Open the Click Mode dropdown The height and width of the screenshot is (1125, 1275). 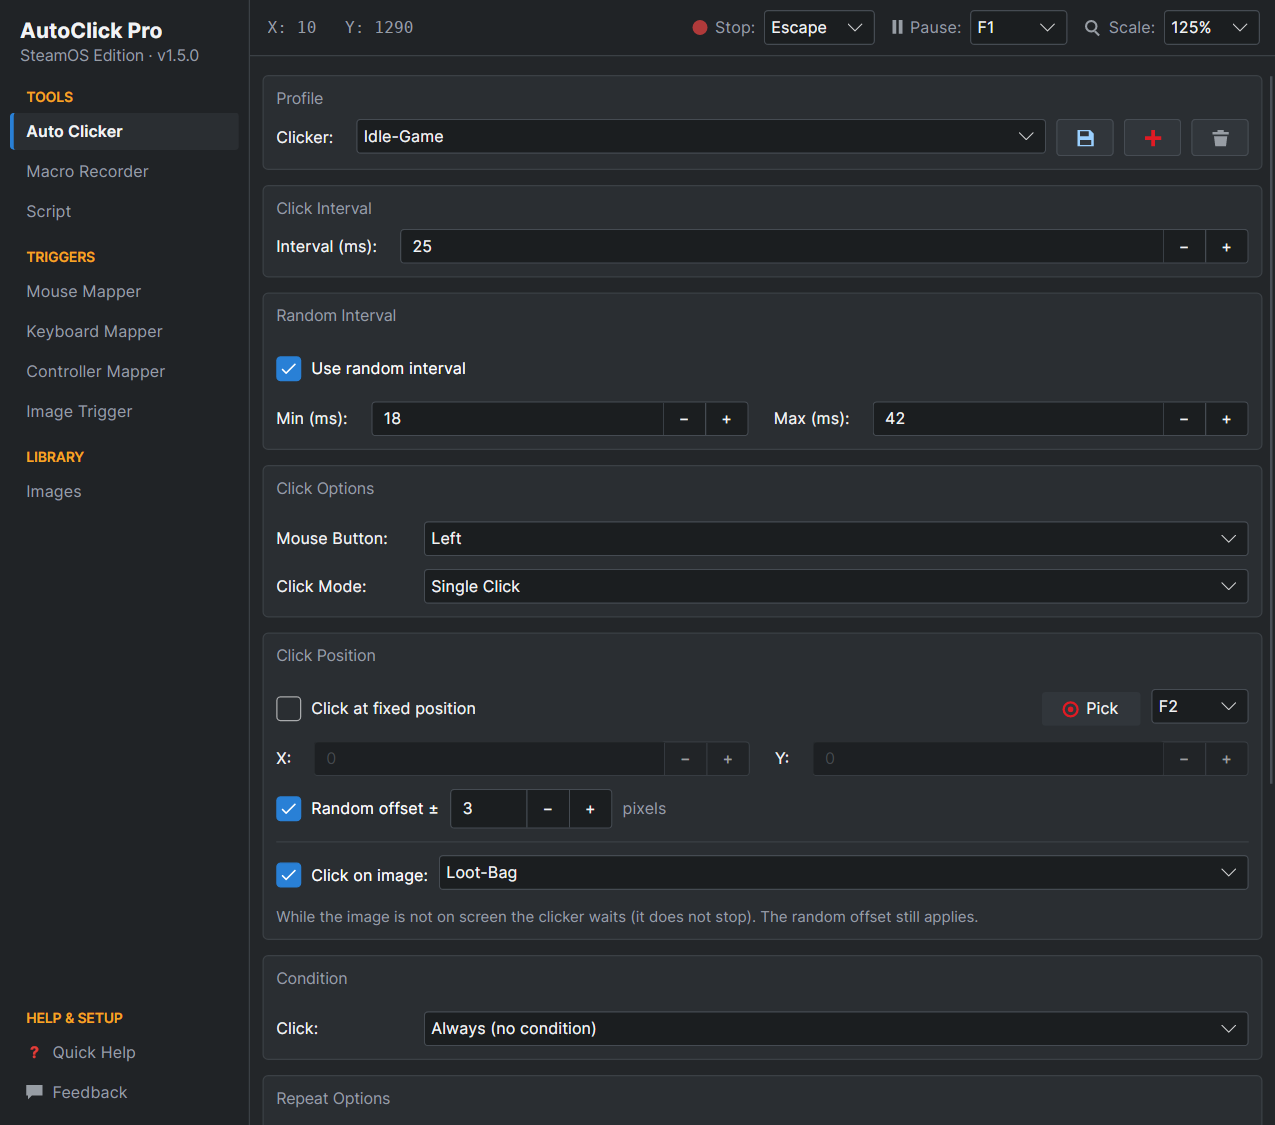pyautogui.click(x=836, y=587)
